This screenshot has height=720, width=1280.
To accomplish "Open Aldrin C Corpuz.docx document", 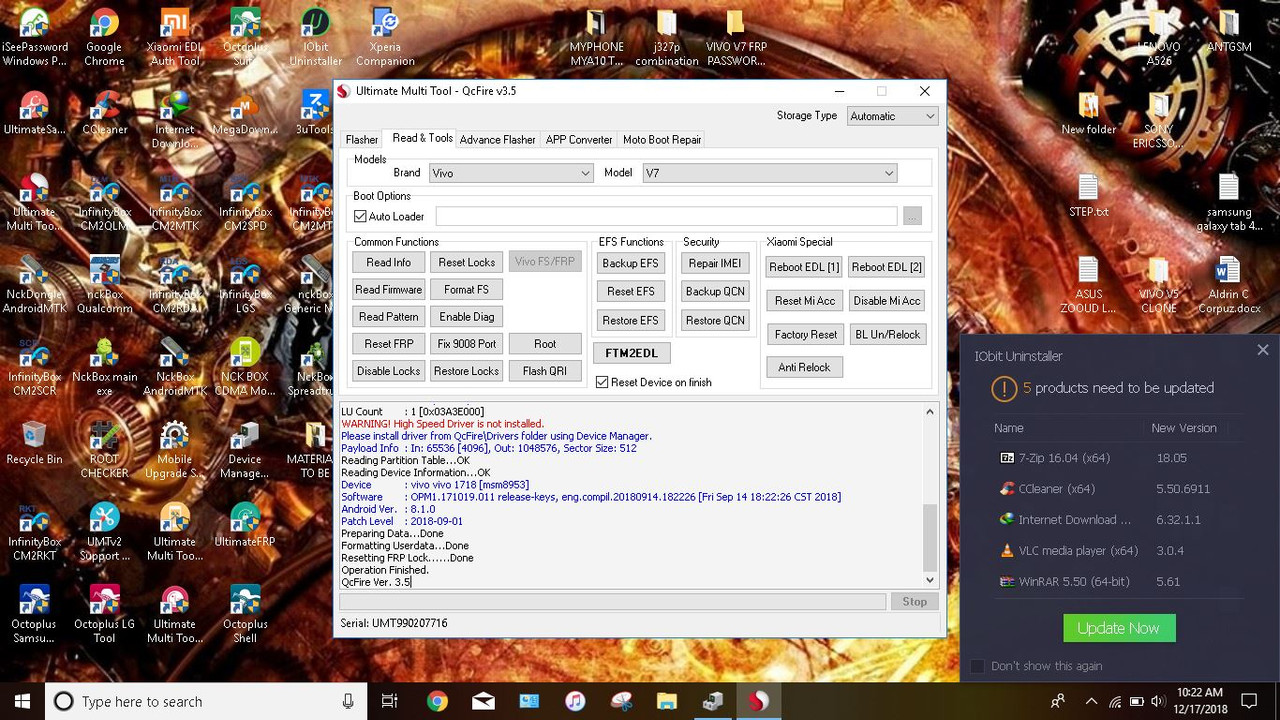I will (x=1228, y=285).
